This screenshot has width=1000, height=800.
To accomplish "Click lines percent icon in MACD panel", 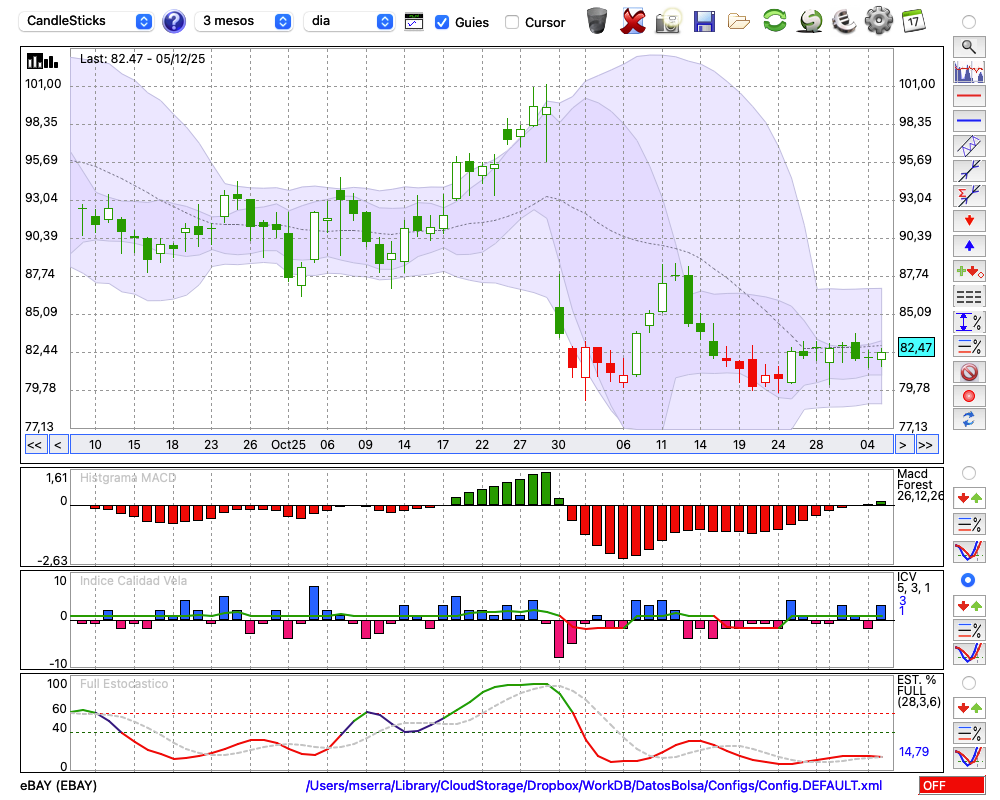I will click(x=969, y=524).
